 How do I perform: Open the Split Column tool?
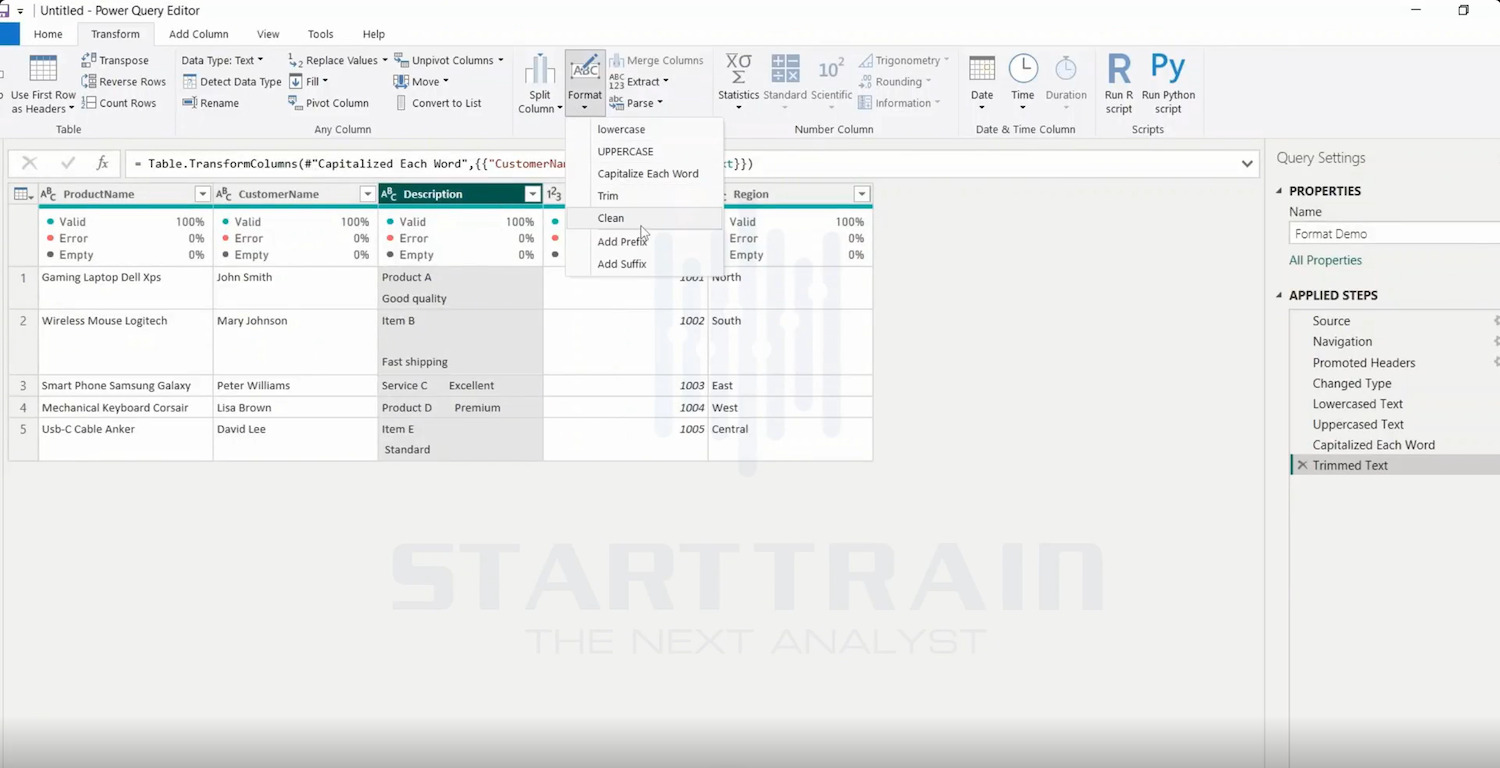click(540, 85)
